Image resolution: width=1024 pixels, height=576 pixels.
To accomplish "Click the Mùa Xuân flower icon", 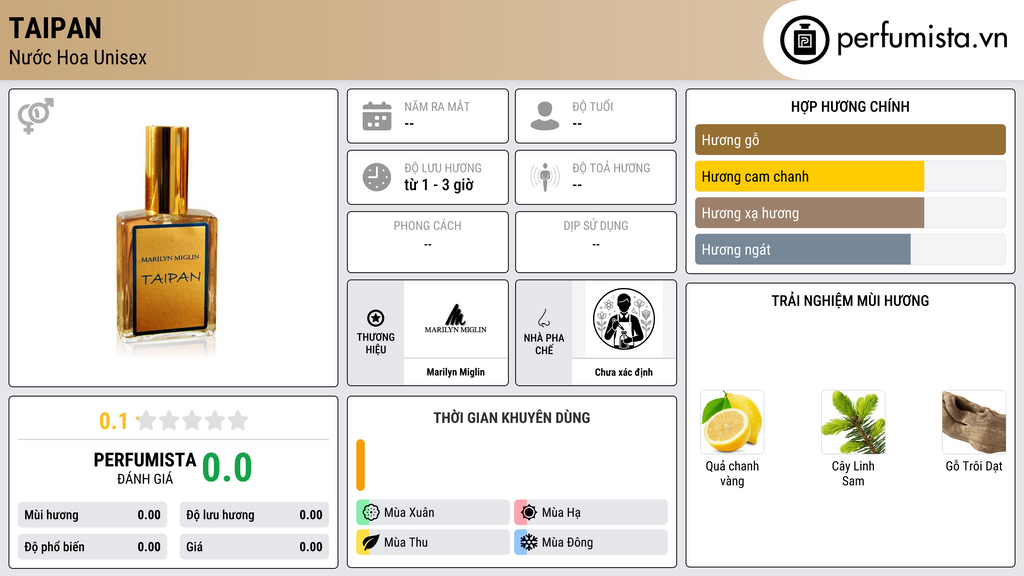I will coord(371,513).
